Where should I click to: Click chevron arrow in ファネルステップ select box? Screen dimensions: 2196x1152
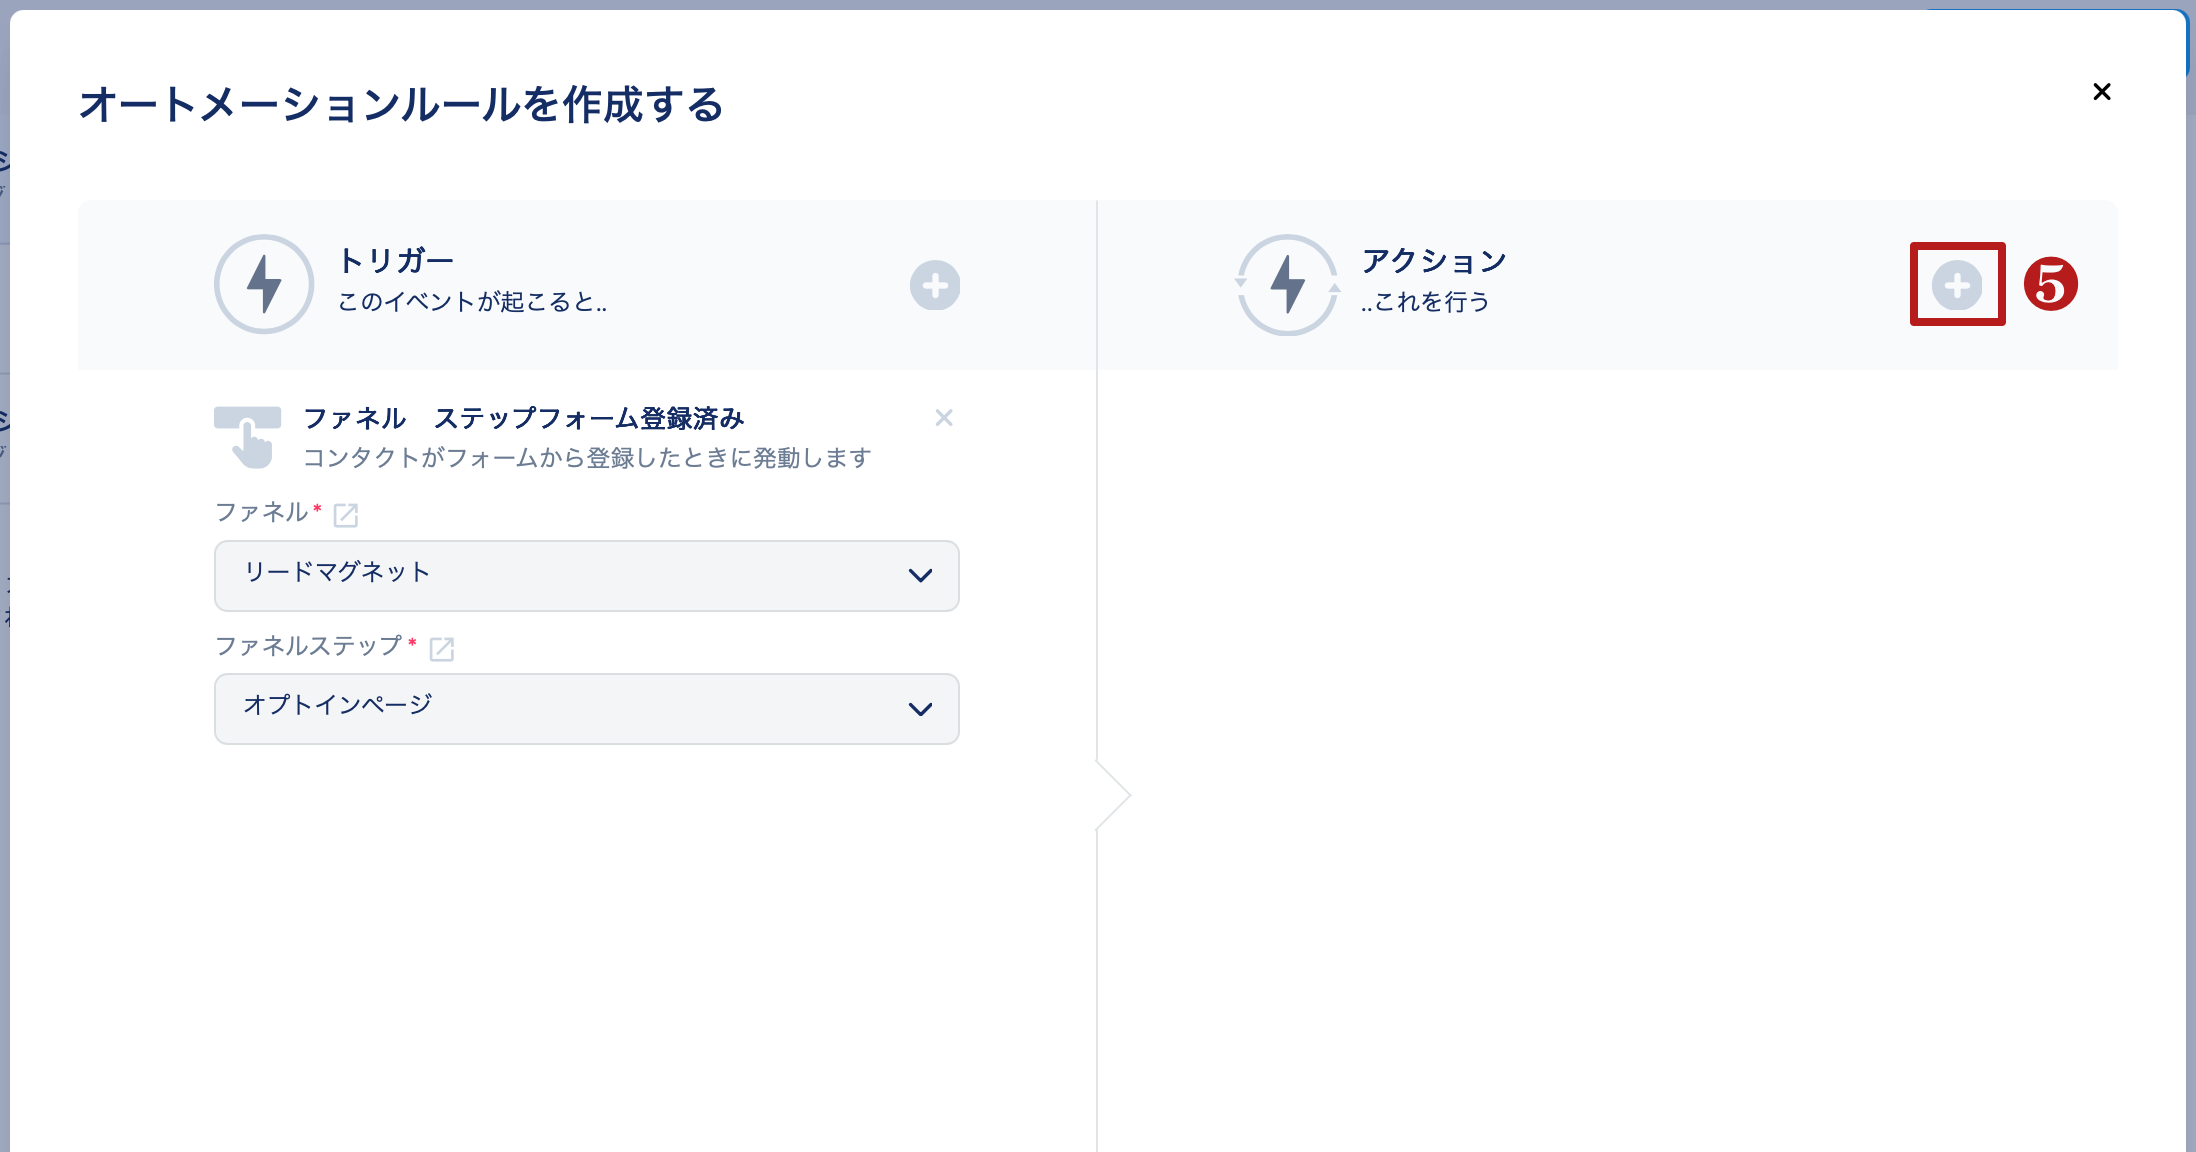pyautogui.click(x=920, y=709)
